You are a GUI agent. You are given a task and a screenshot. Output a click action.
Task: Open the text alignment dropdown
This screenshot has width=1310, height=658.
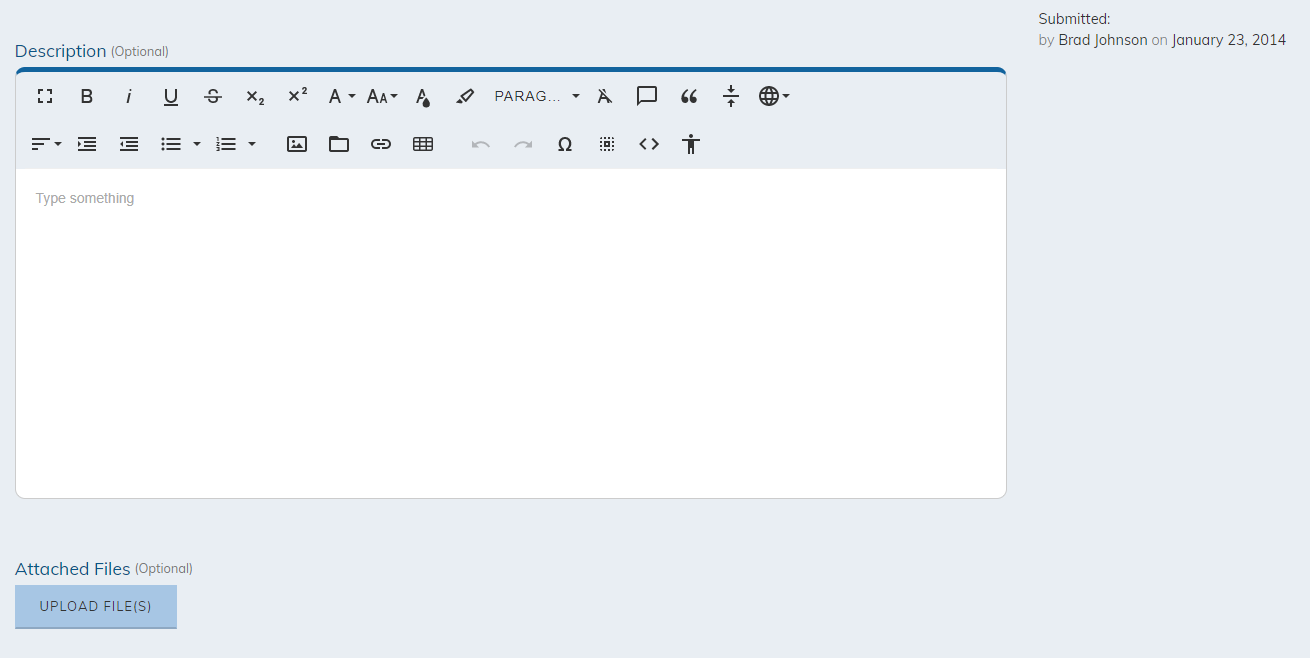pos(46,144)
